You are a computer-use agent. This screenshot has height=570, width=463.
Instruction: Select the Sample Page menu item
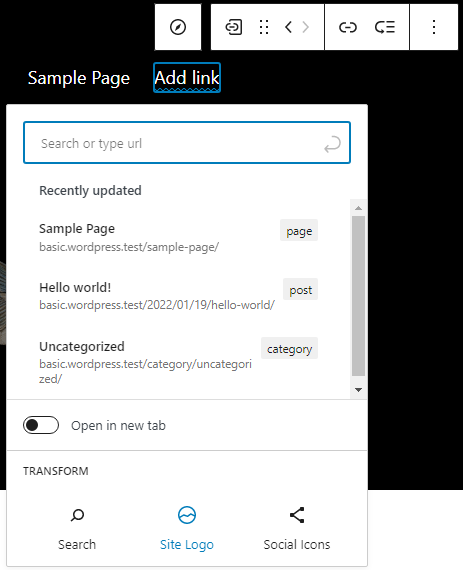79,78
